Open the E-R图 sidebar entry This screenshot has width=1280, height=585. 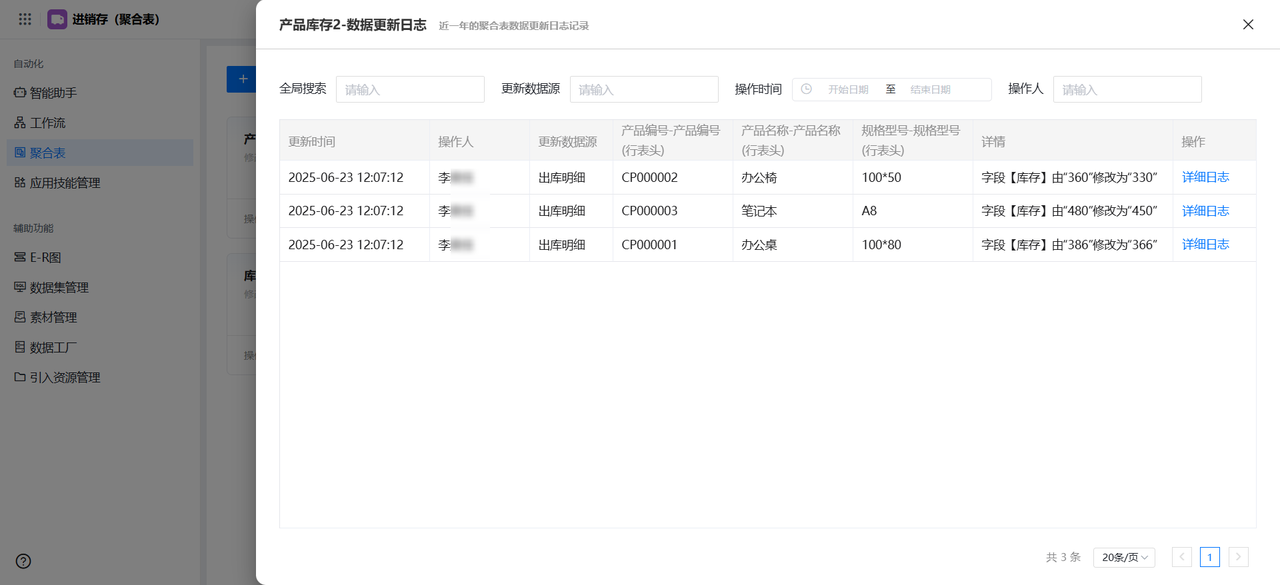(45, 257)
